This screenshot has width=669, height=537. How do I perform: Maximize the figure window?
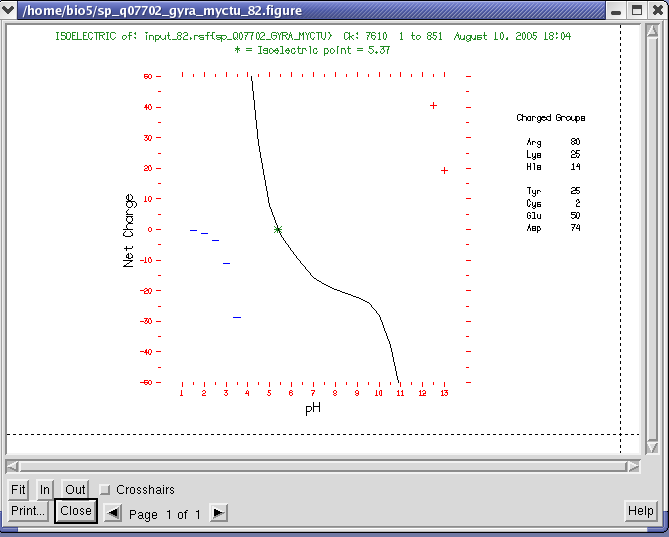[636, 10]
